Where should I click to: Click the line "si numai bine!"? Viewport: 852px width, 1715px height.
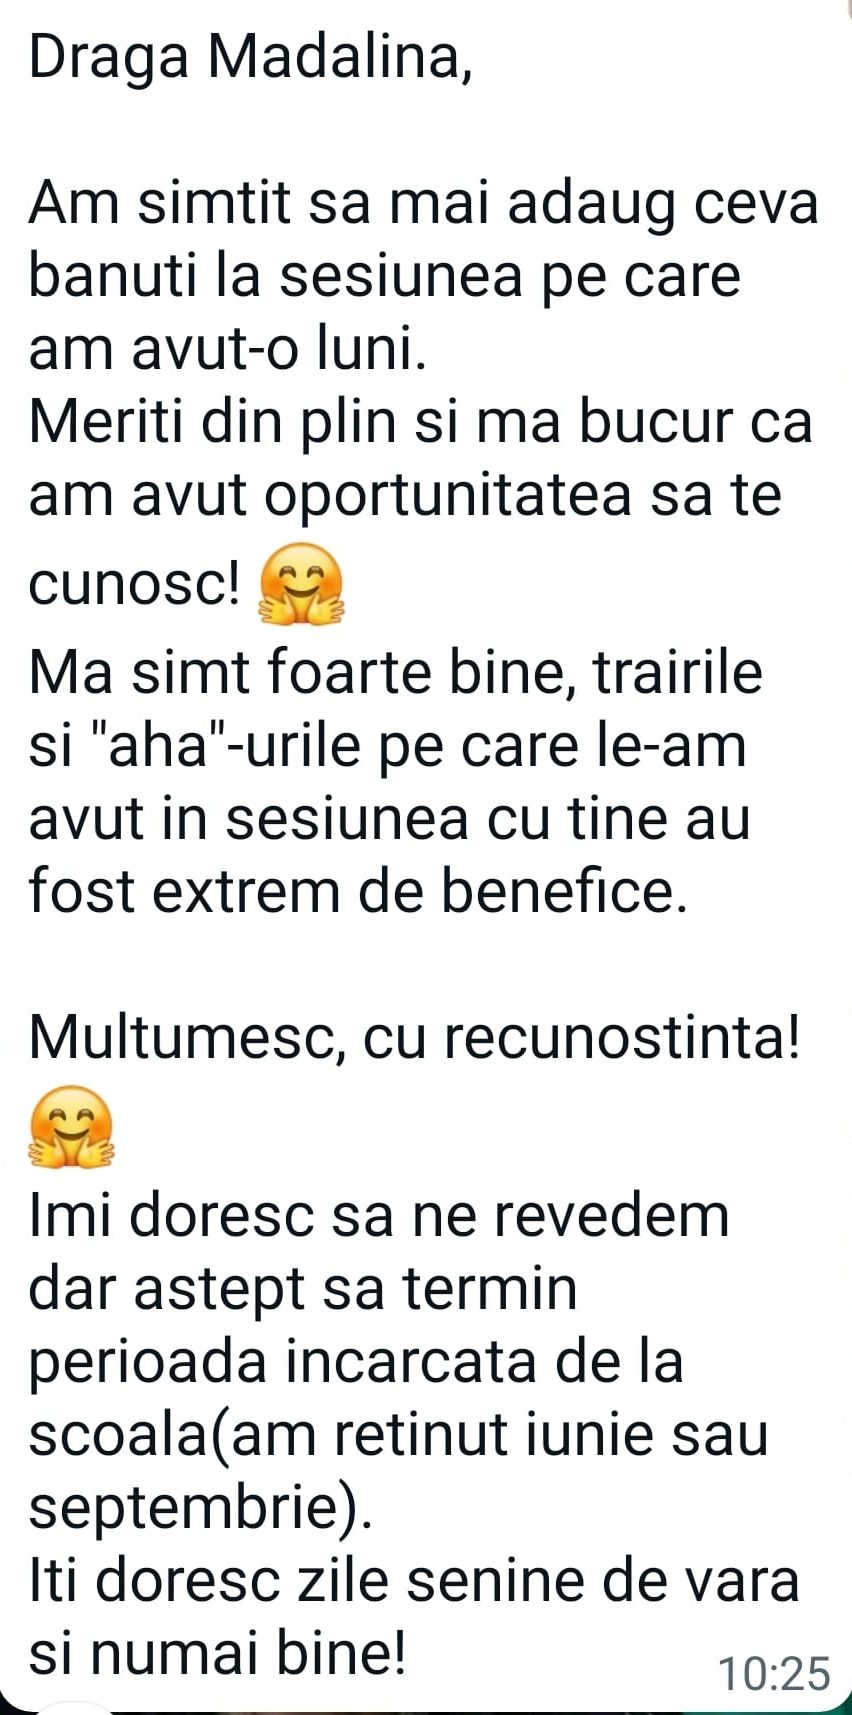pyautogui.click(x=218, y=1655)
